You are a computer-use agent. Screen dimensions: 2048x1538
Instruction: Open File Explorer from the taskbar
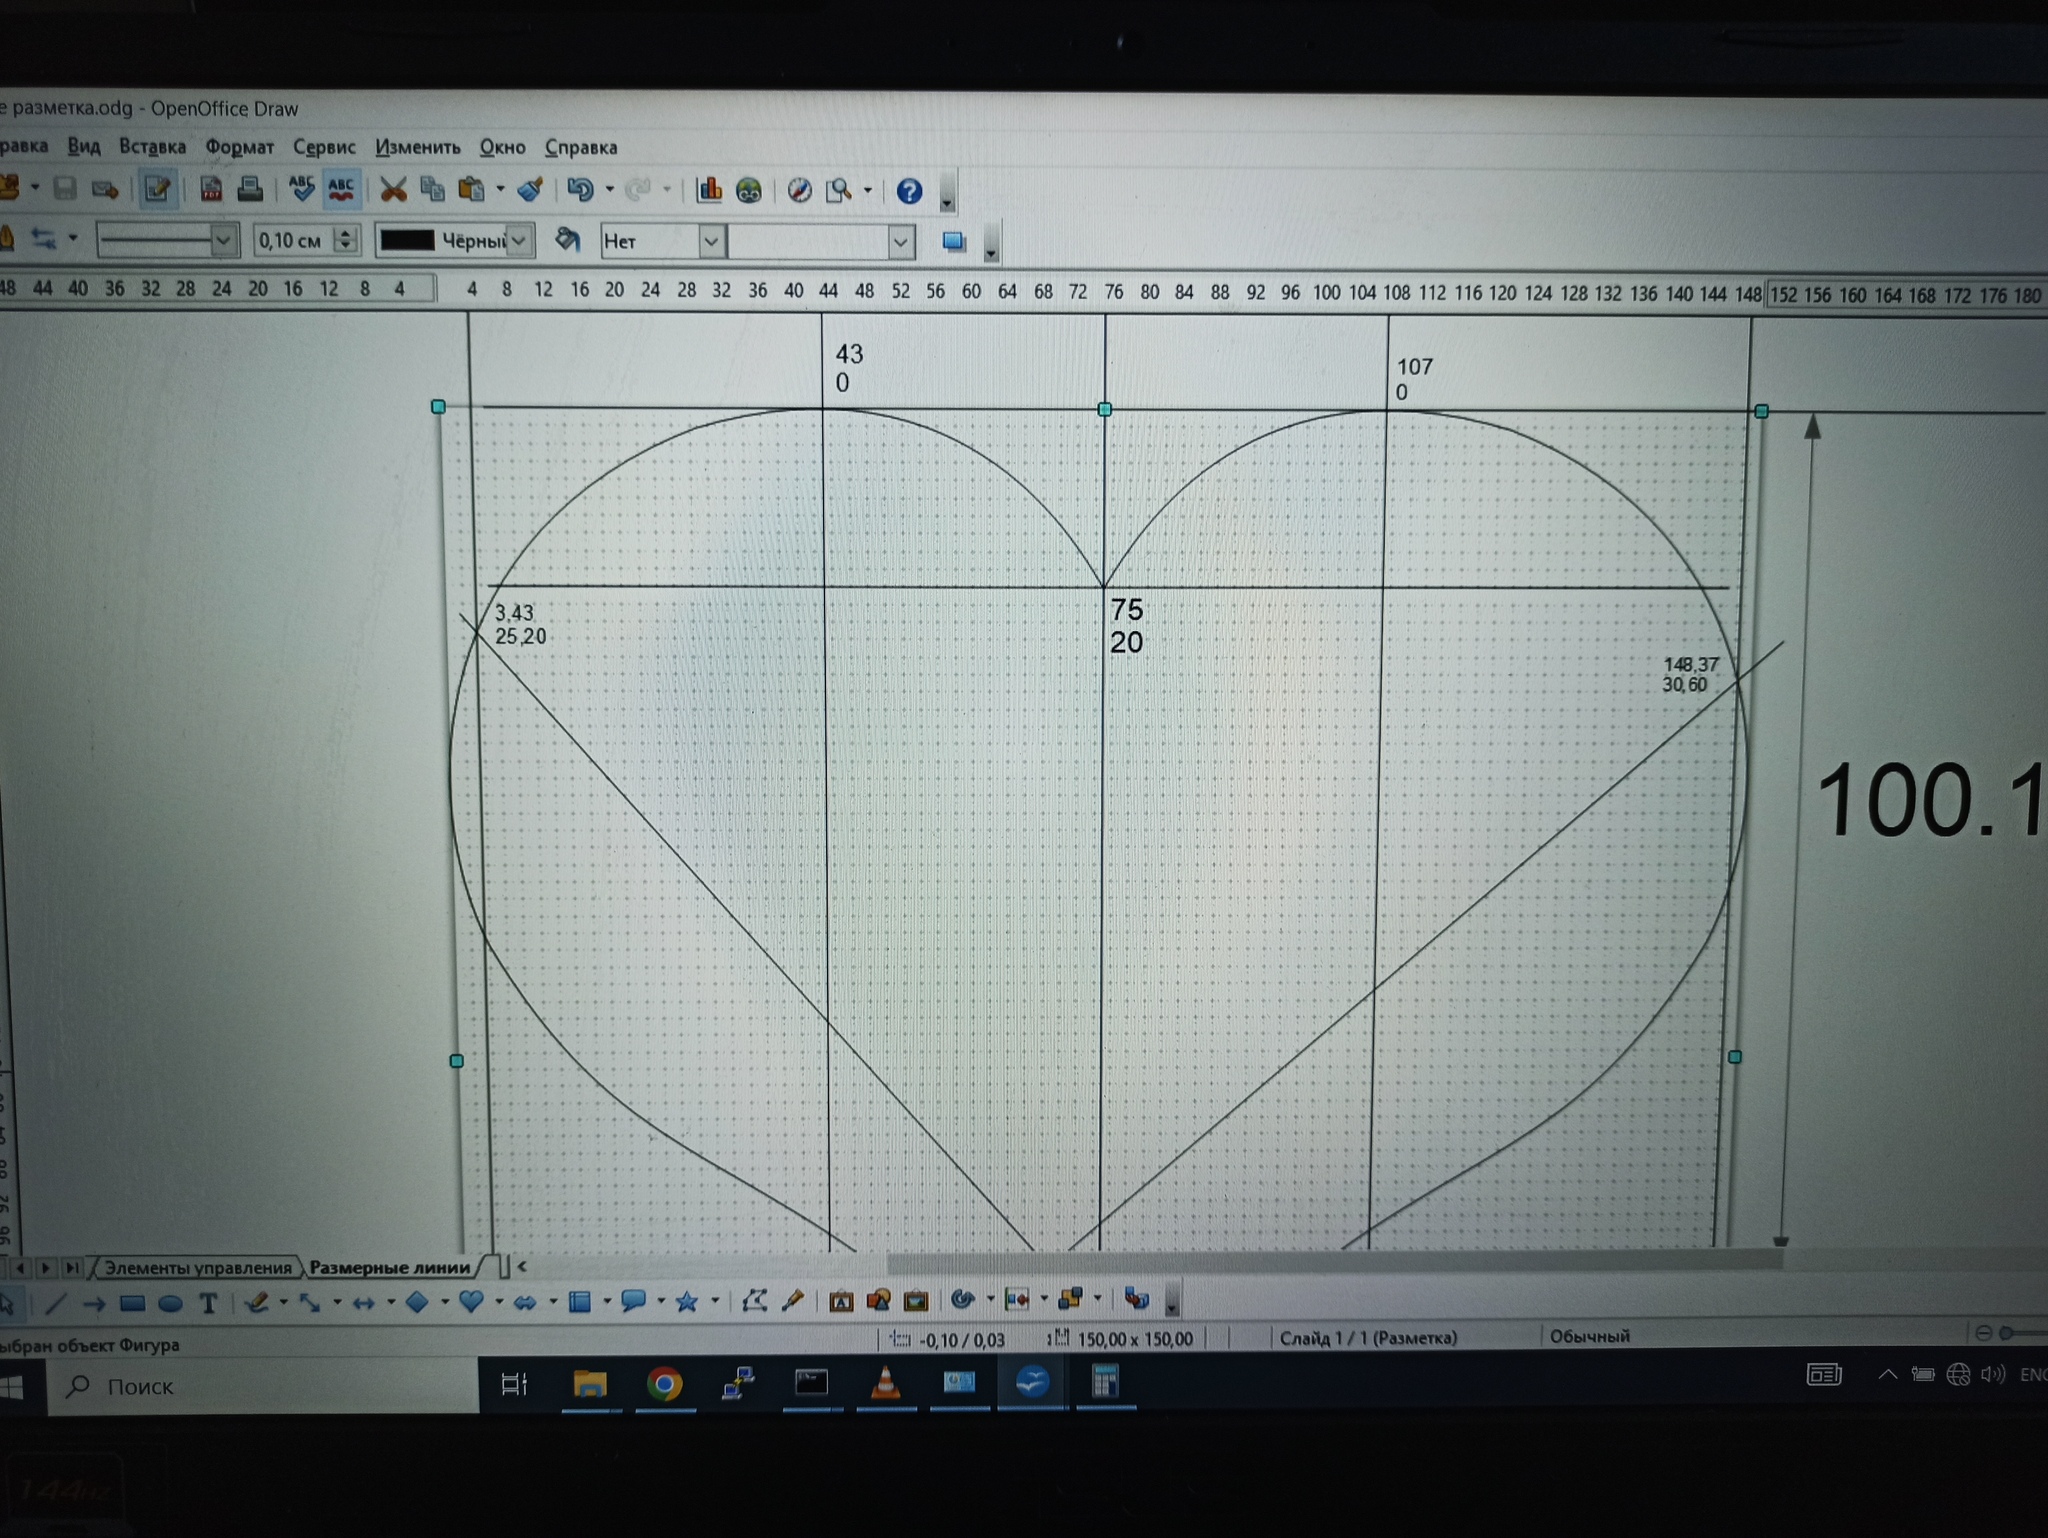(x=590, y=1384)
